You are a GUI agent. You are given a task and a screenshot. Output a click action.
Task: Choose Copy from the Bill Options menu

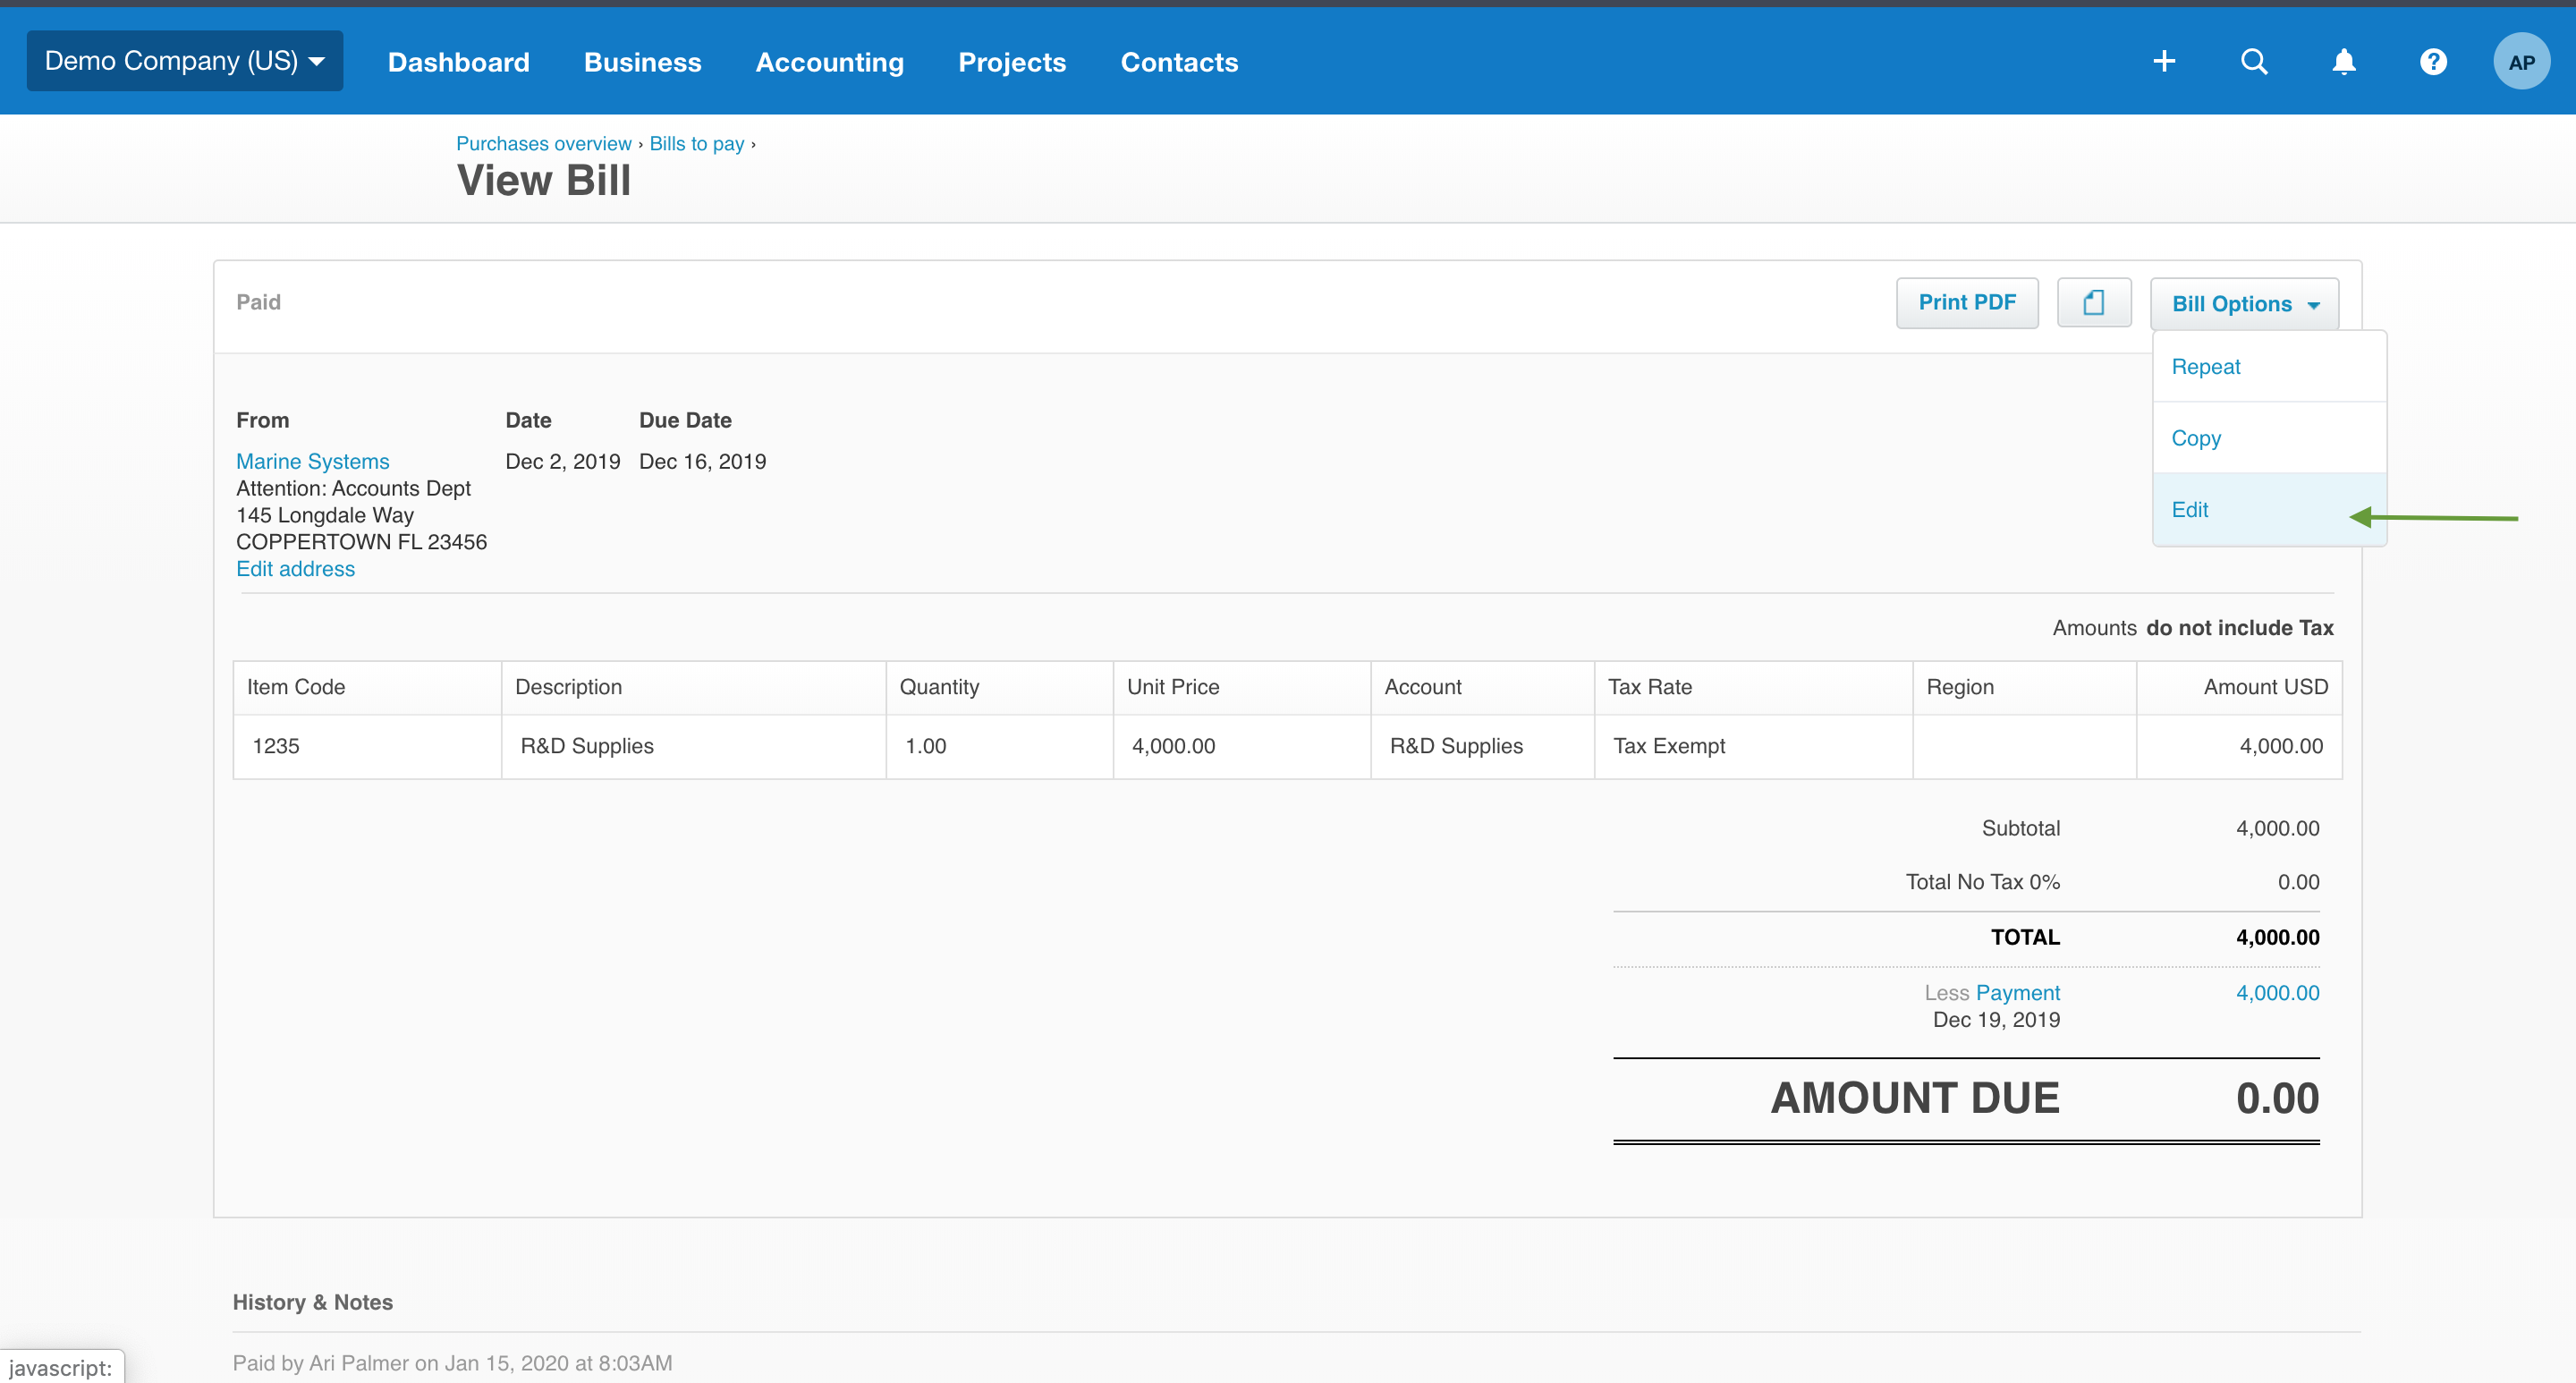pos(2196,438)
